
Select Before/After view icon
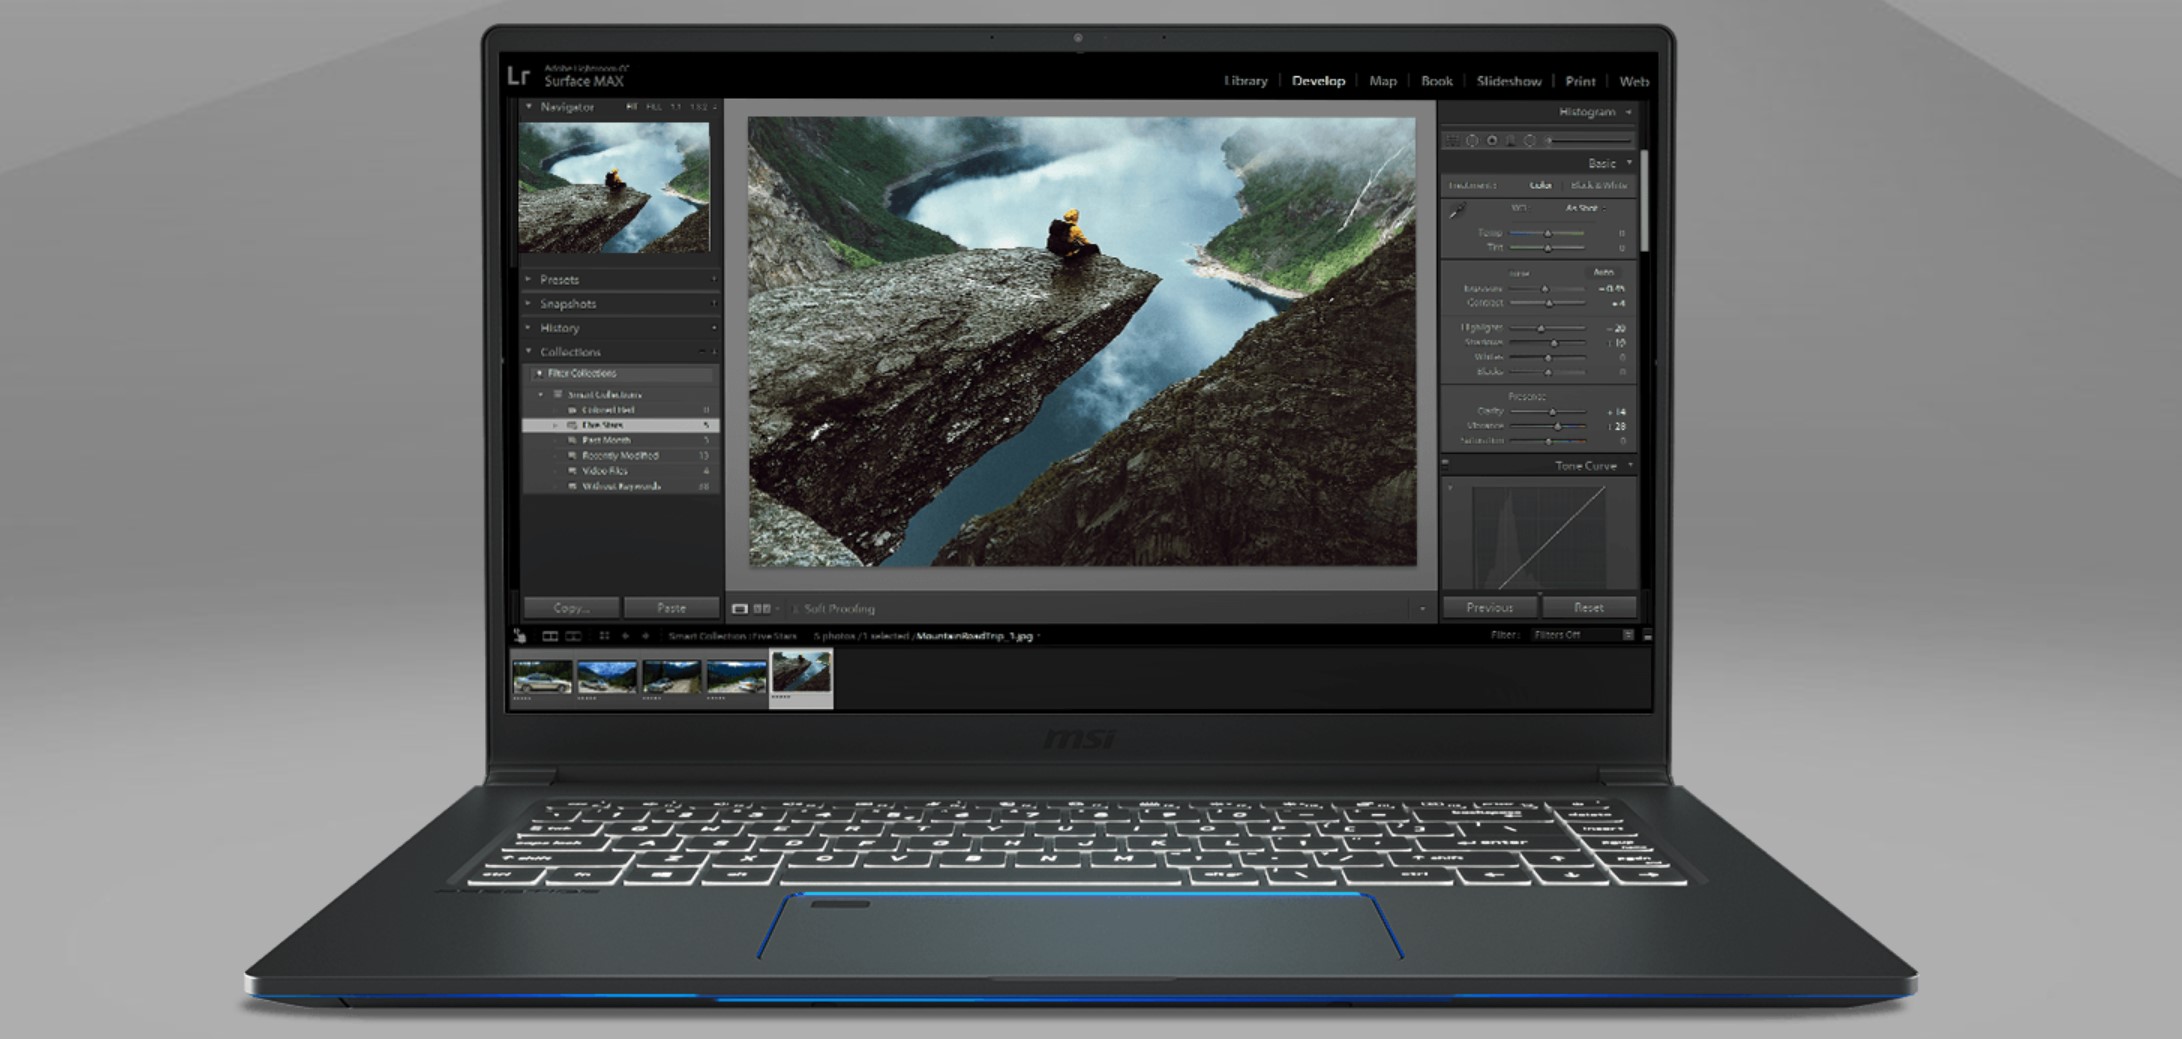[762, 608]
